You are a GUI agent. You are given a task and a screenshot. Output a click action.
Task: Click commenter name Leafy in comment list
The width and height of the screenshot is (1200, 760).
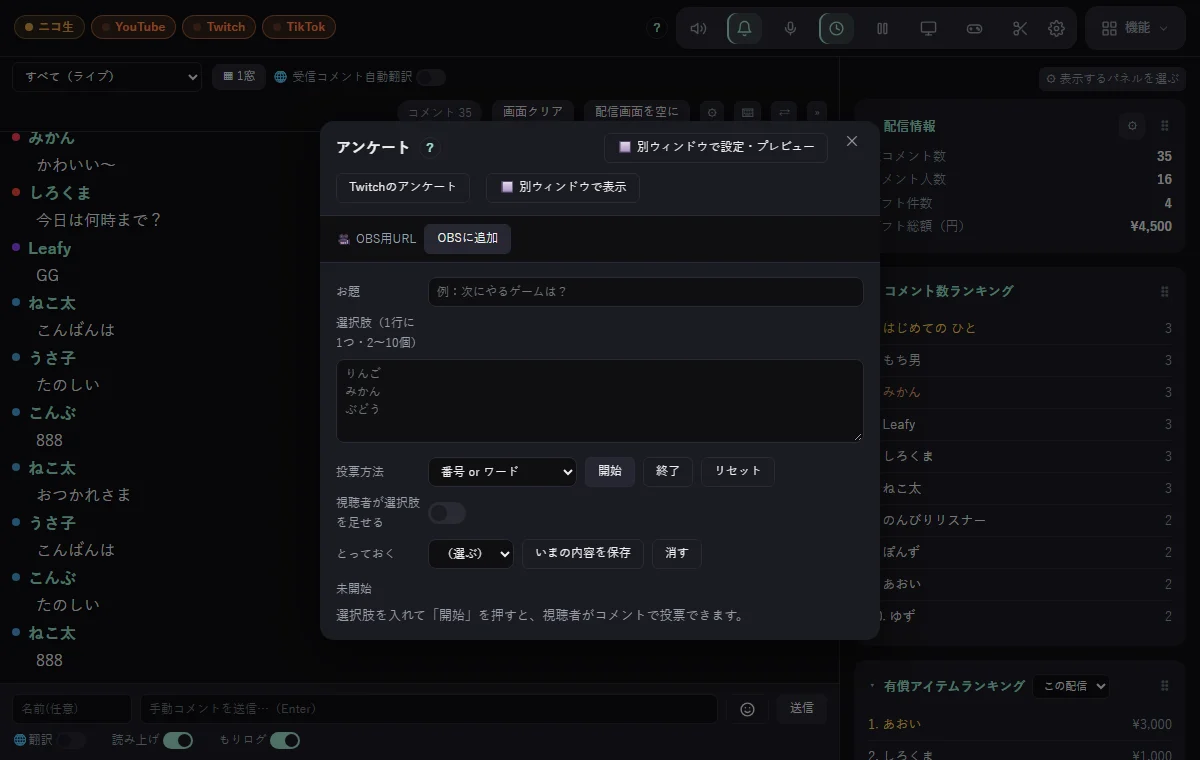[50, 248]
